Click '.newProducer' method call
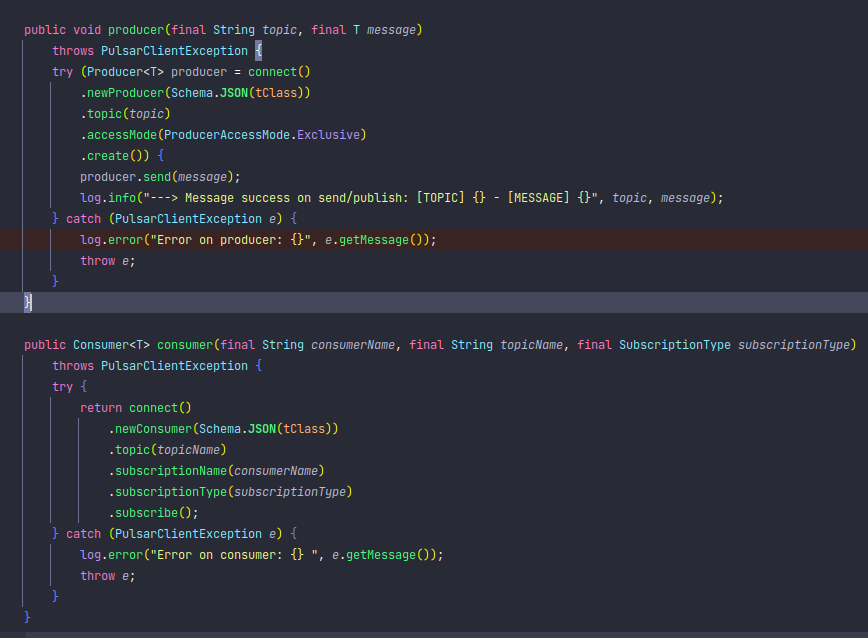The image size is (868, 638). (x=122, y=93)
